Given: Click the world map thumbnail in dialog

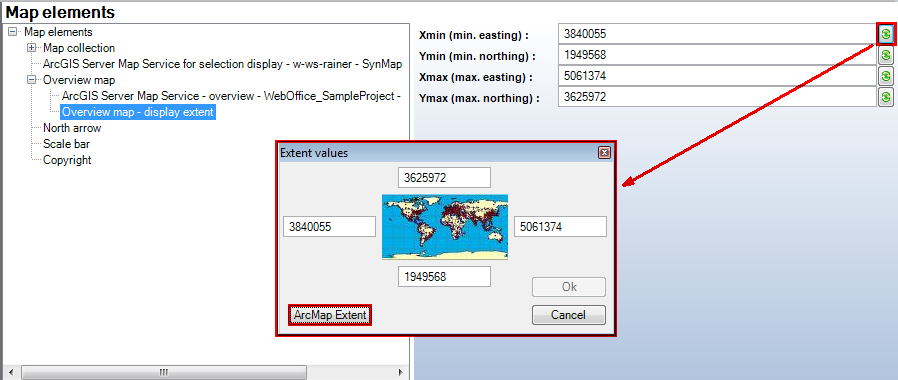Looking at the screenshot, I should pos(445,227).
